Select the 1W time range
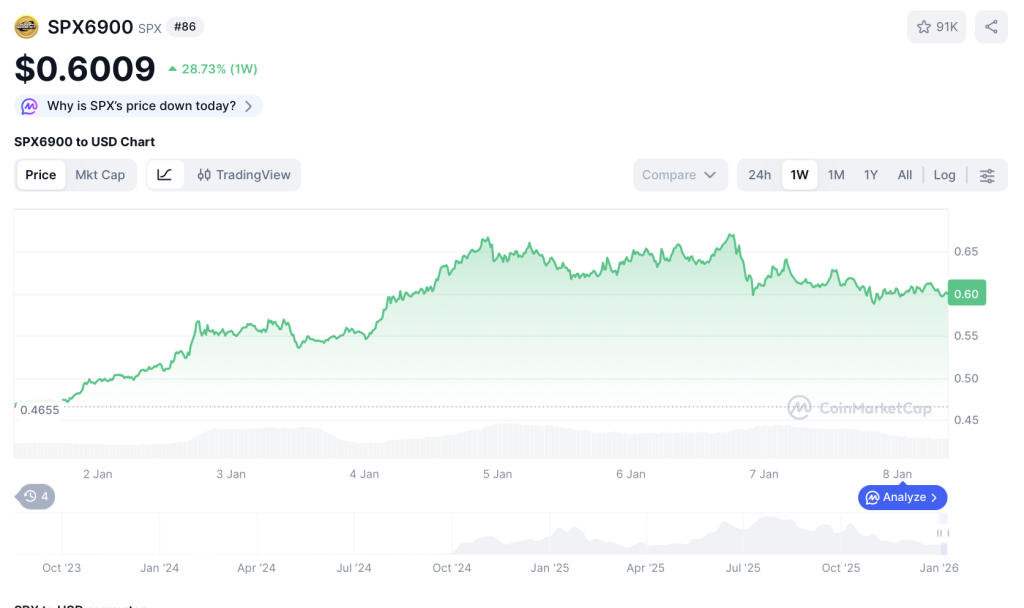This screenshot has width=1024, height=608. coord(799,174)
